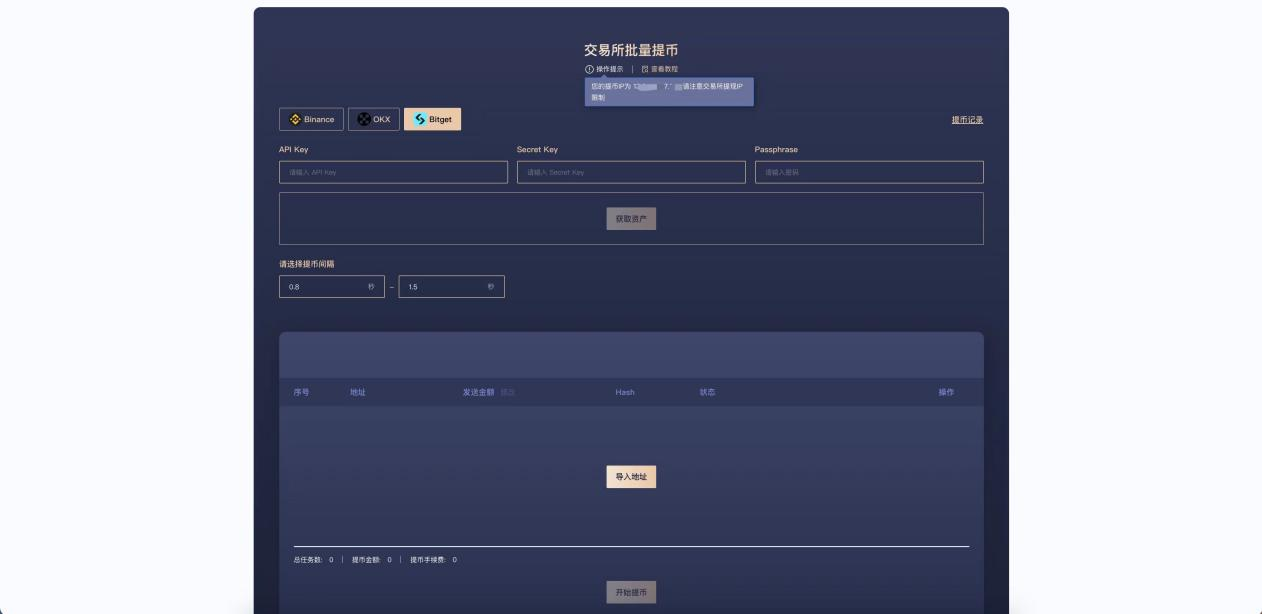Open the 提币记录 withdrawal records link
Viewport: 1262px width, 614px height.
click(x=966, y=120)
